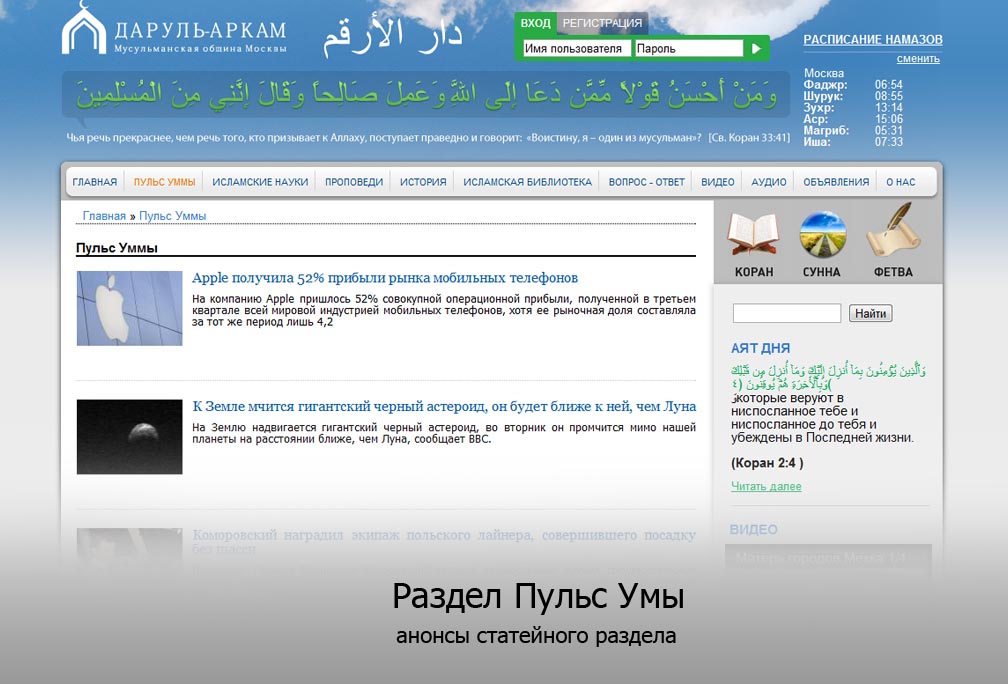
Task: Click the СУННА label in the sidebar
Action: (x=822, y=272)
